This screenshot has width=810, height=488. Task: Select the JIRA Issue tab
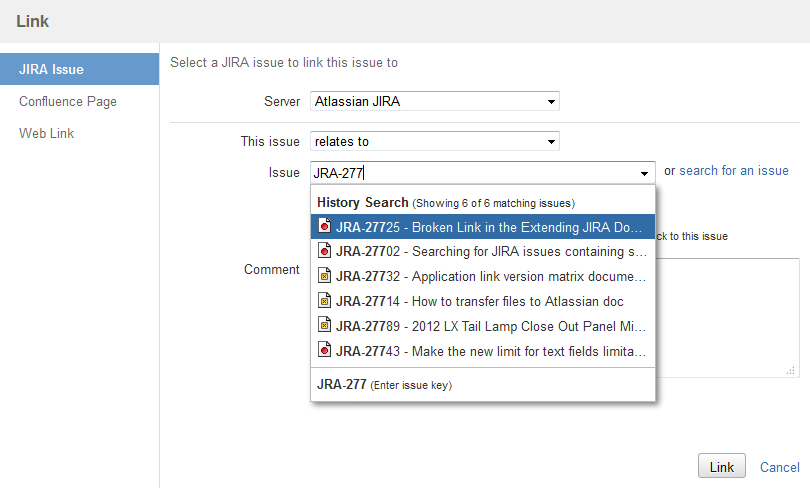(80, 69)
